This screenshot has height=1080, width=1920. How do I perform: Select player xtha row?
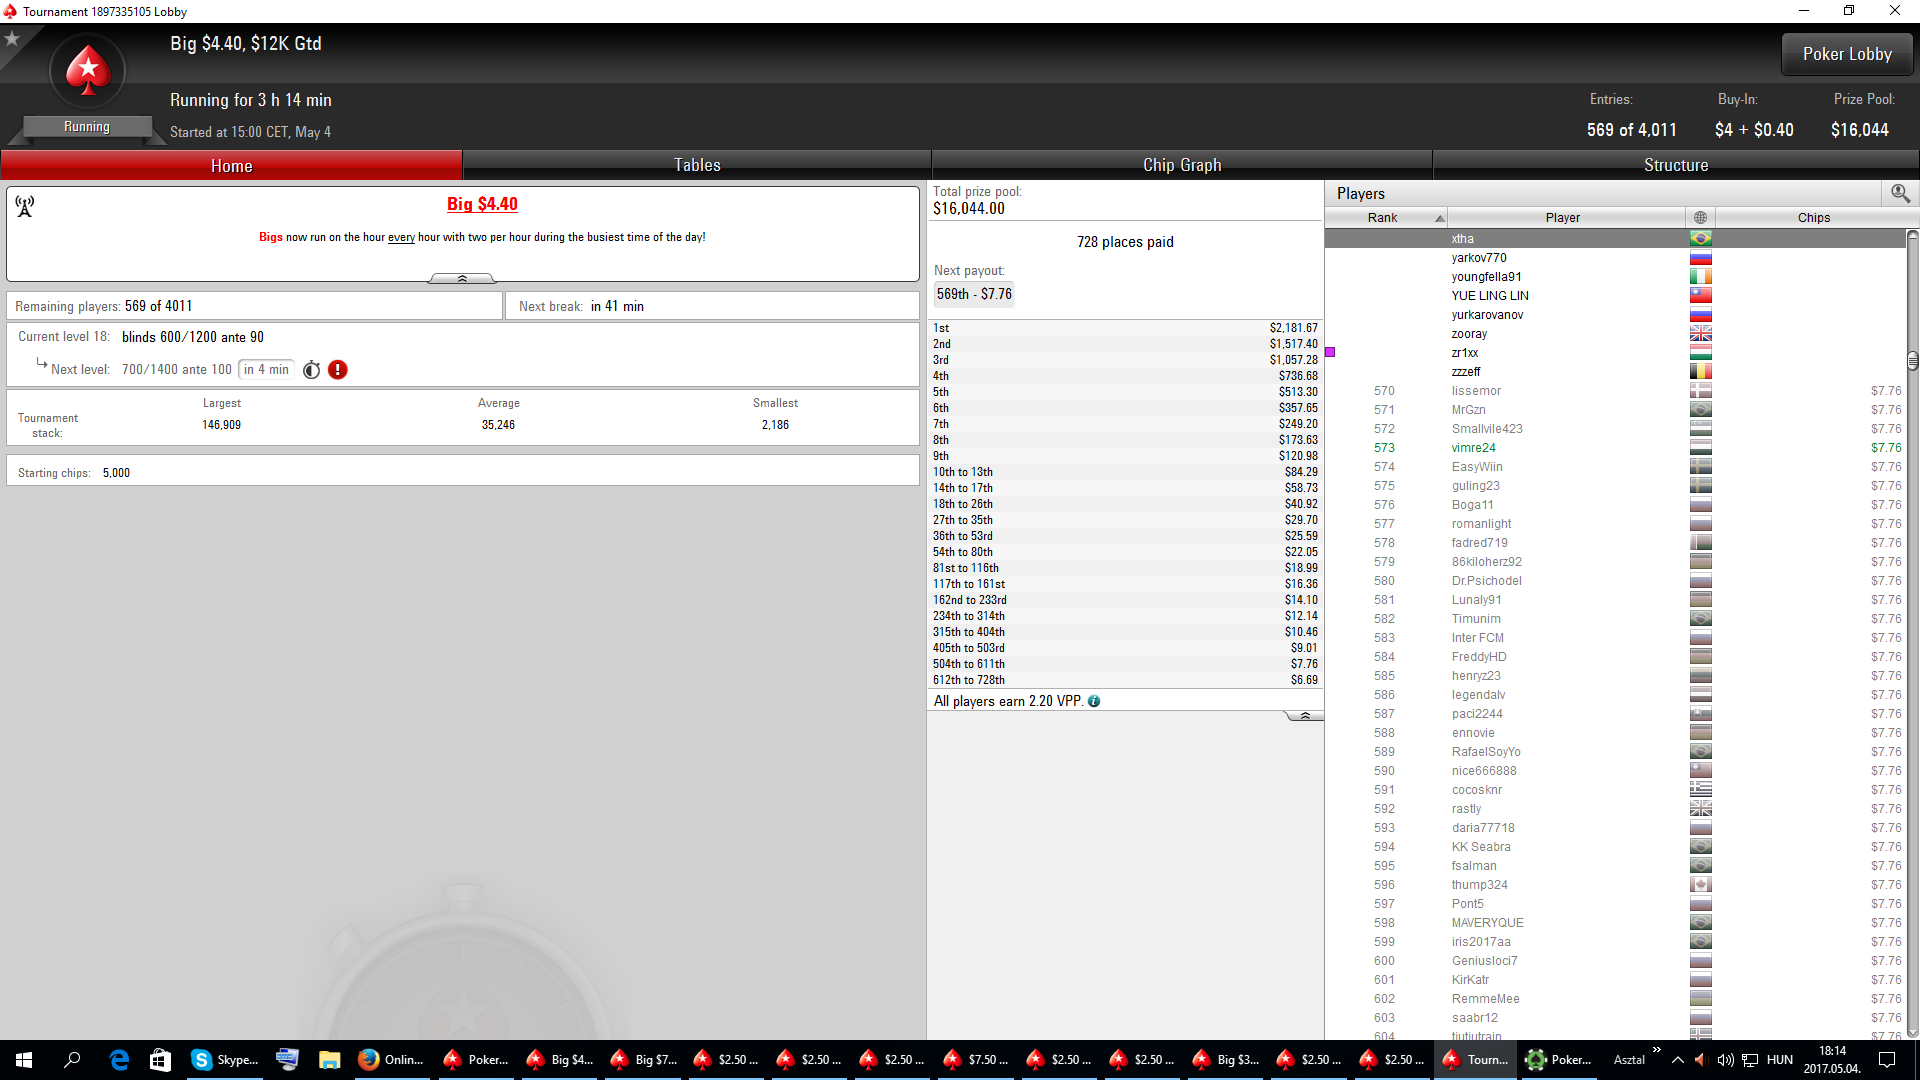pyautogui.click(x=1615, y=239)
